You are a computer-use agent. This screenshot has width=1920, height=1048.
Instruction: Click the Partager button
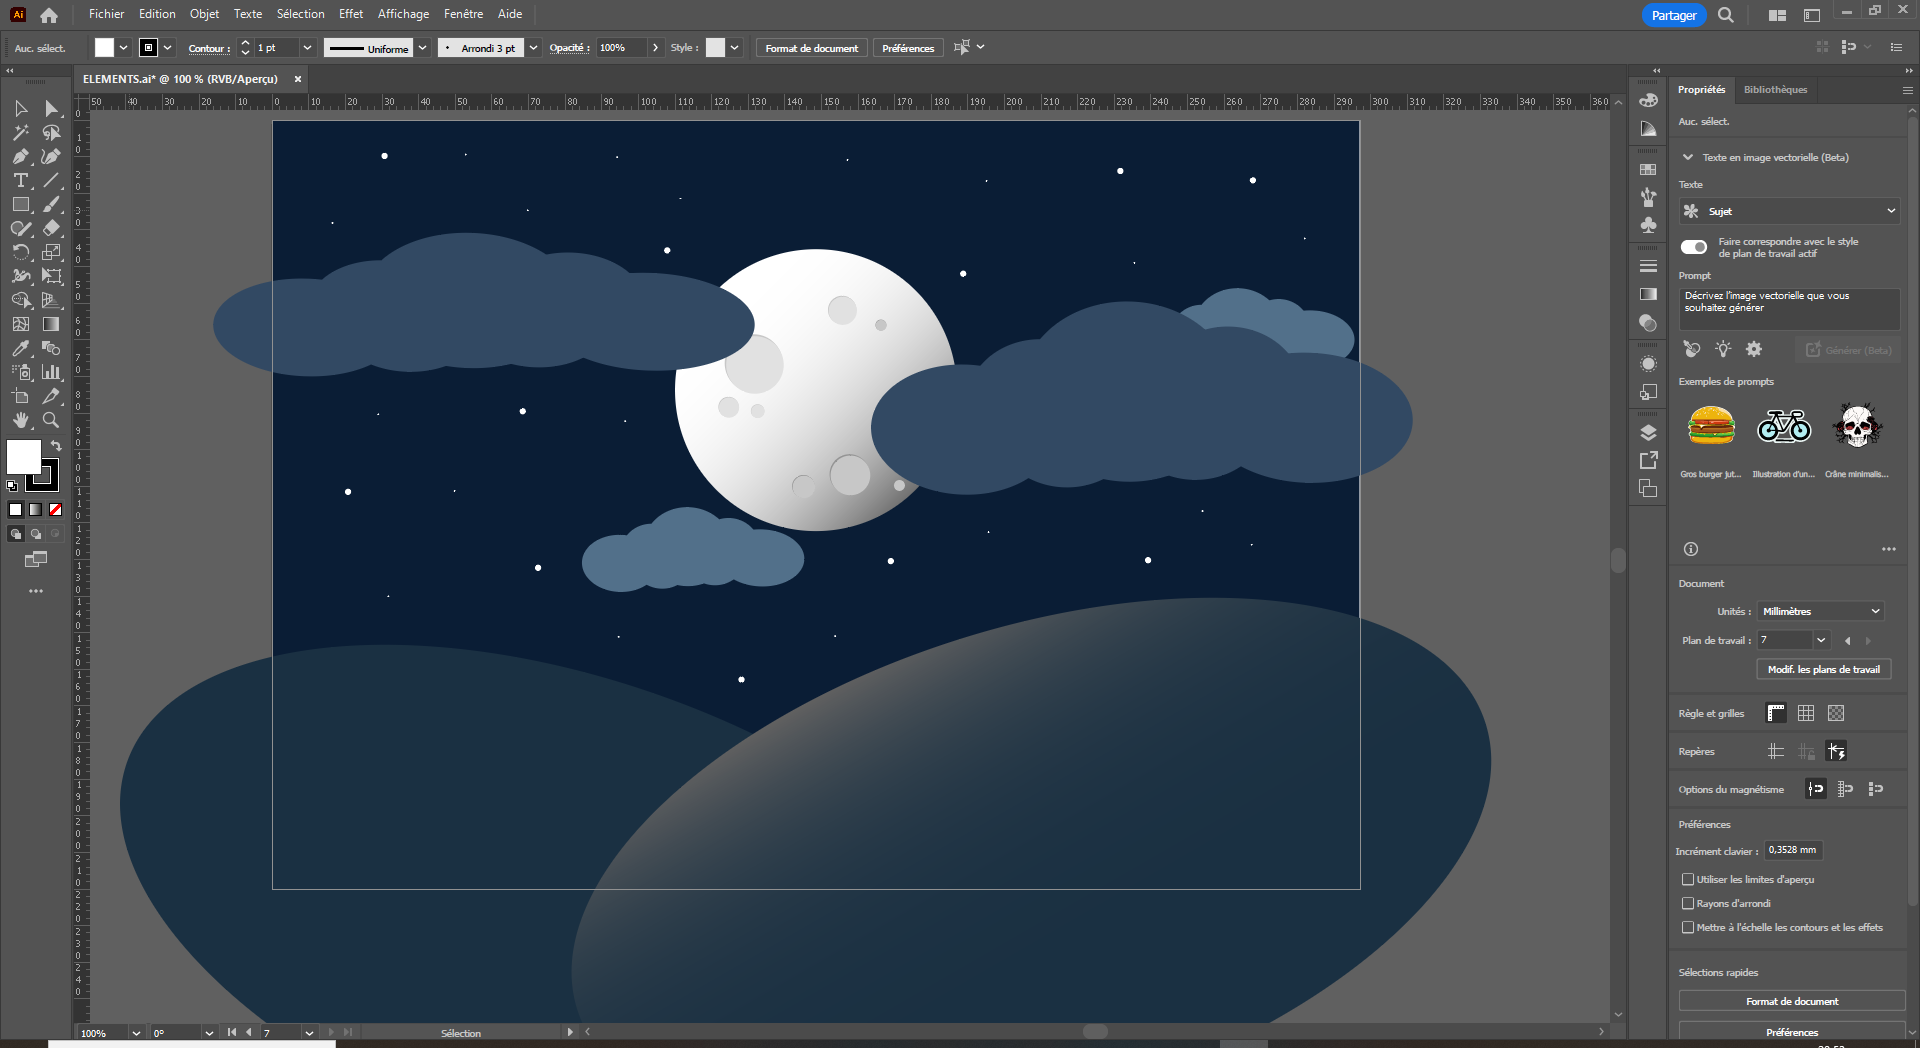click(1674, 15)
